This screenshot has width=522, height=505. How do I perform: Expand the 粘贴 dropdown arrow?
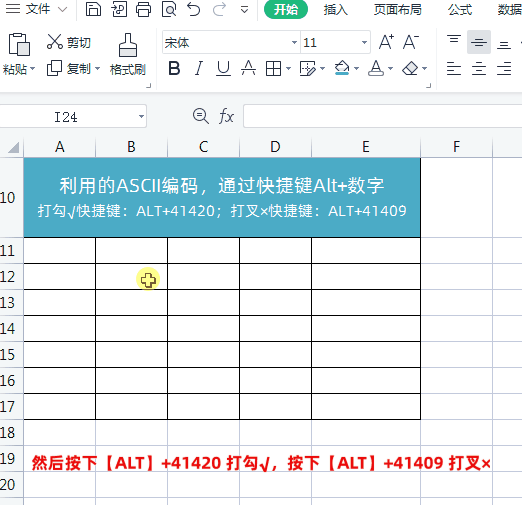pos(32,69)
